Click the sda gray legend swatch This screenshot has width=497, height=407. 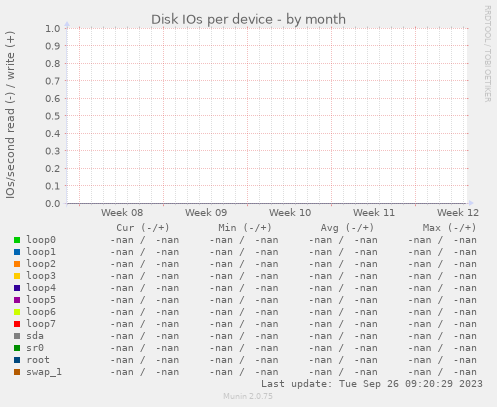(17, 336)
